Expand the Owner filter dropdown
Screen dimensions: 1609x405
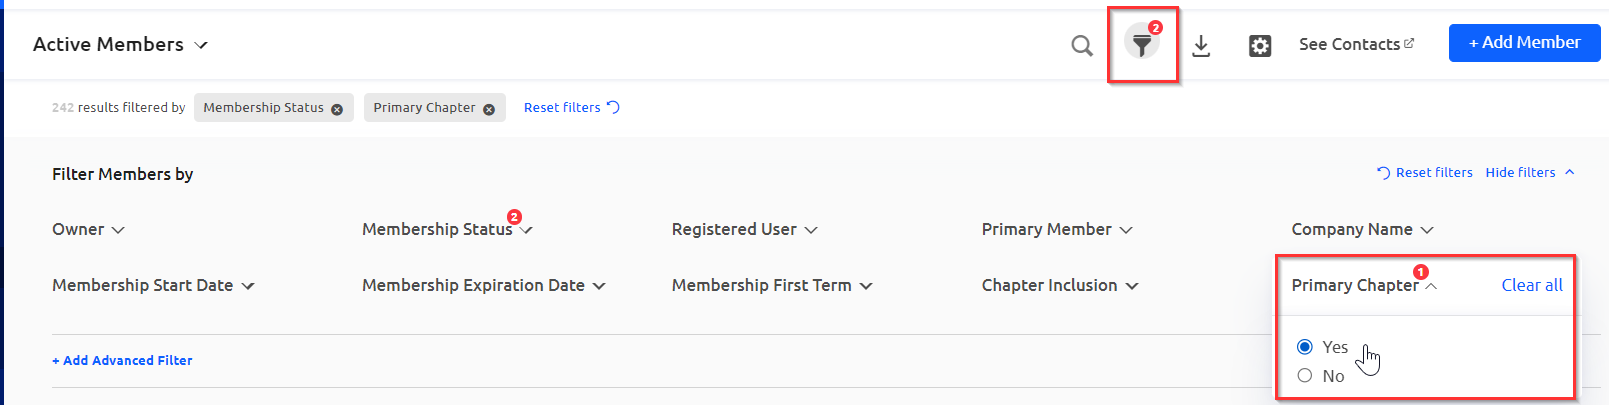point(88,229)
